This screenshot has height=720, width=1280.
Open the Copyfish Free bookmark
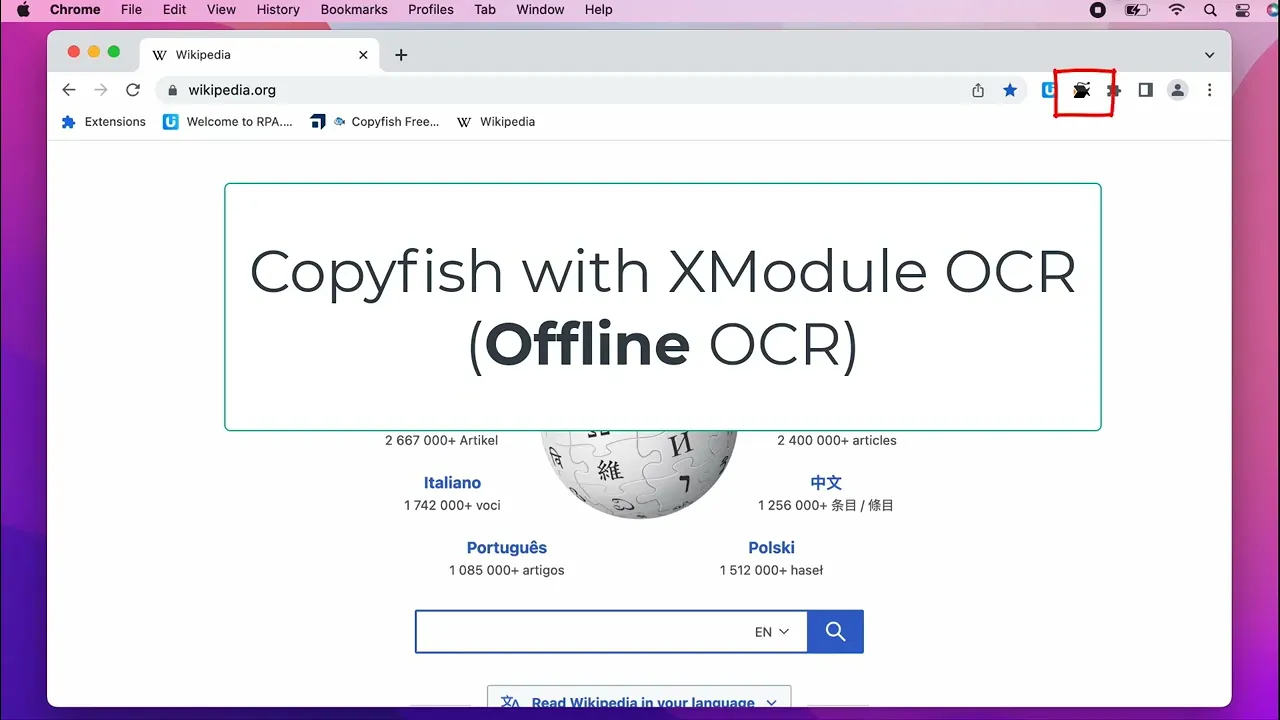click(x=375, y=122)
